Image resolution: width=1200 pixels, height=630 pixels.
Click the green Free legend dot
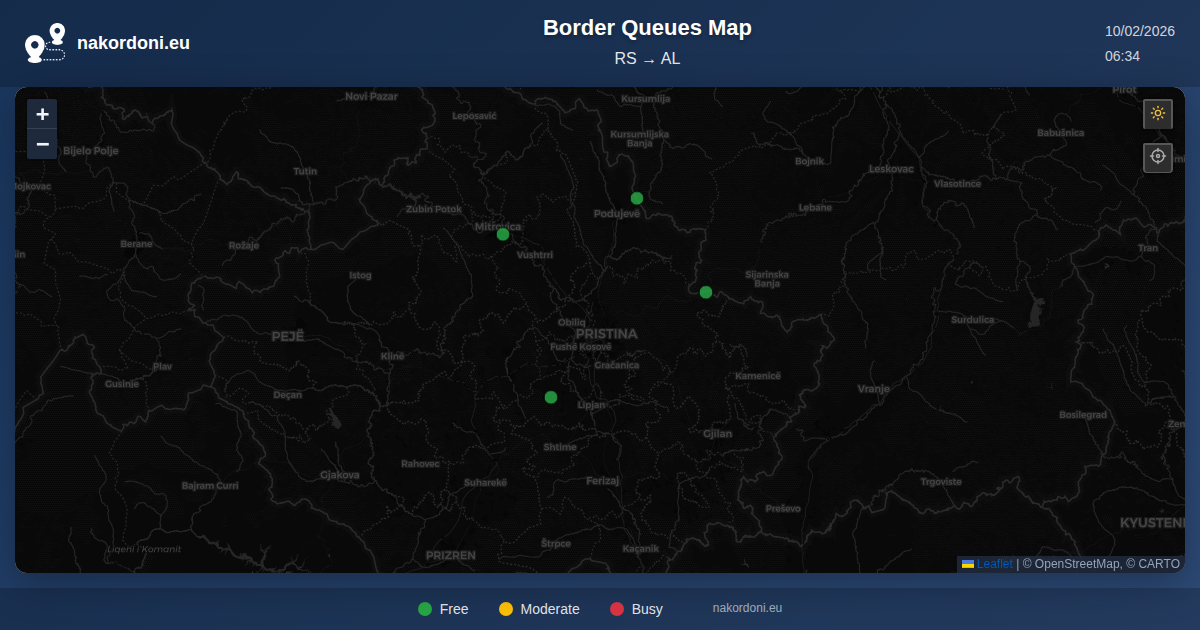(x=425, y=609)
